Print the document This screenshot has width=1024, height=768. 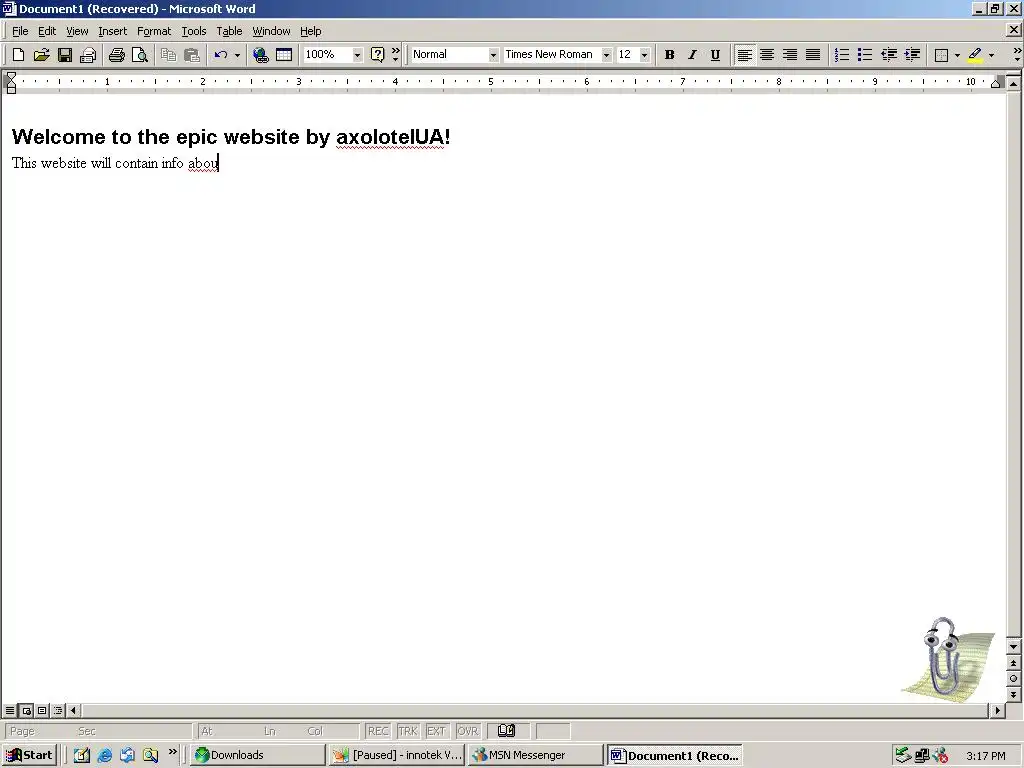pos(117,55)
